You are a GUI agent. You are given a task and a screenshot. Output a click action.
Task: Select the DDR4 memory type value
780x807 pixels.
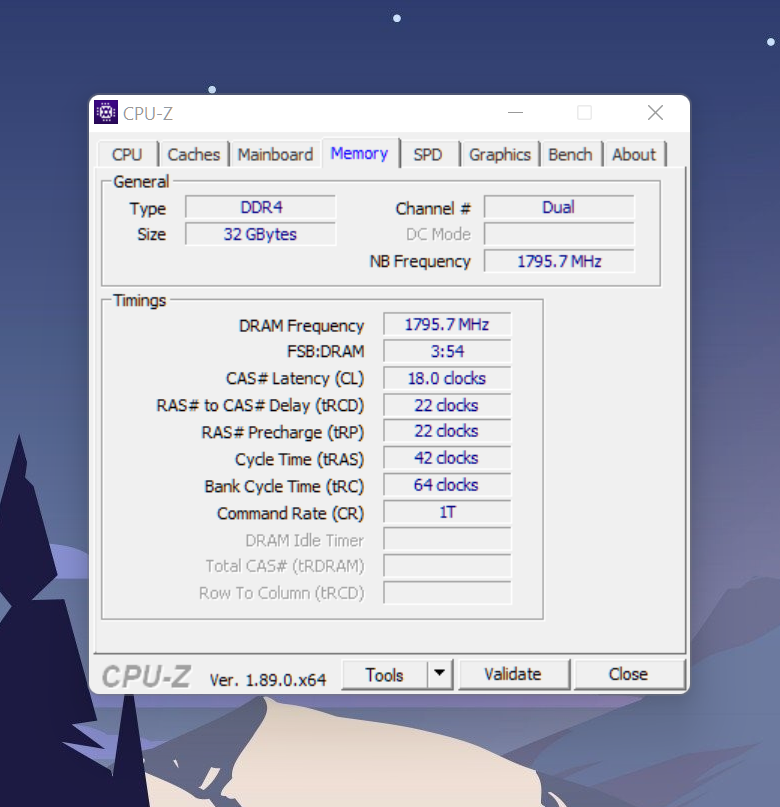pyautogui.click(x=261, y=207)
